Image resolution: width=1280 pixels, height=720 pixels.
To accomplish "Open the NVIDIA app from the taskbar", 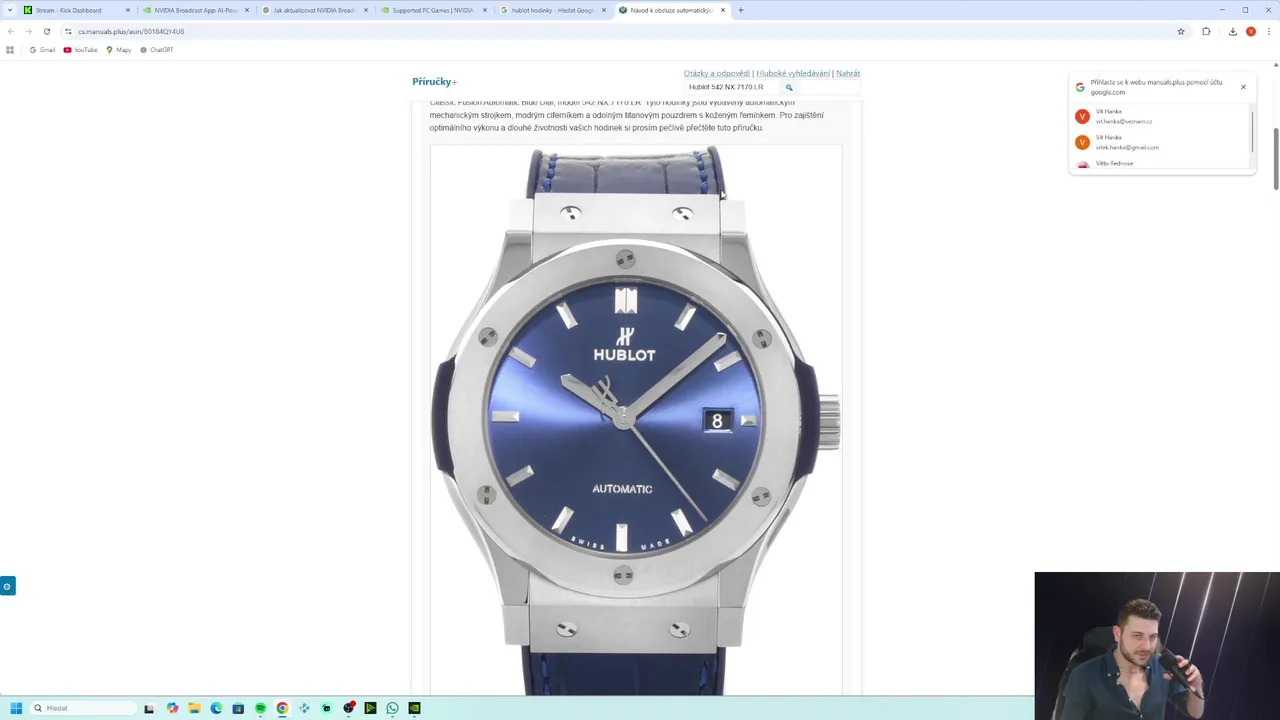I will click(414, 708).
